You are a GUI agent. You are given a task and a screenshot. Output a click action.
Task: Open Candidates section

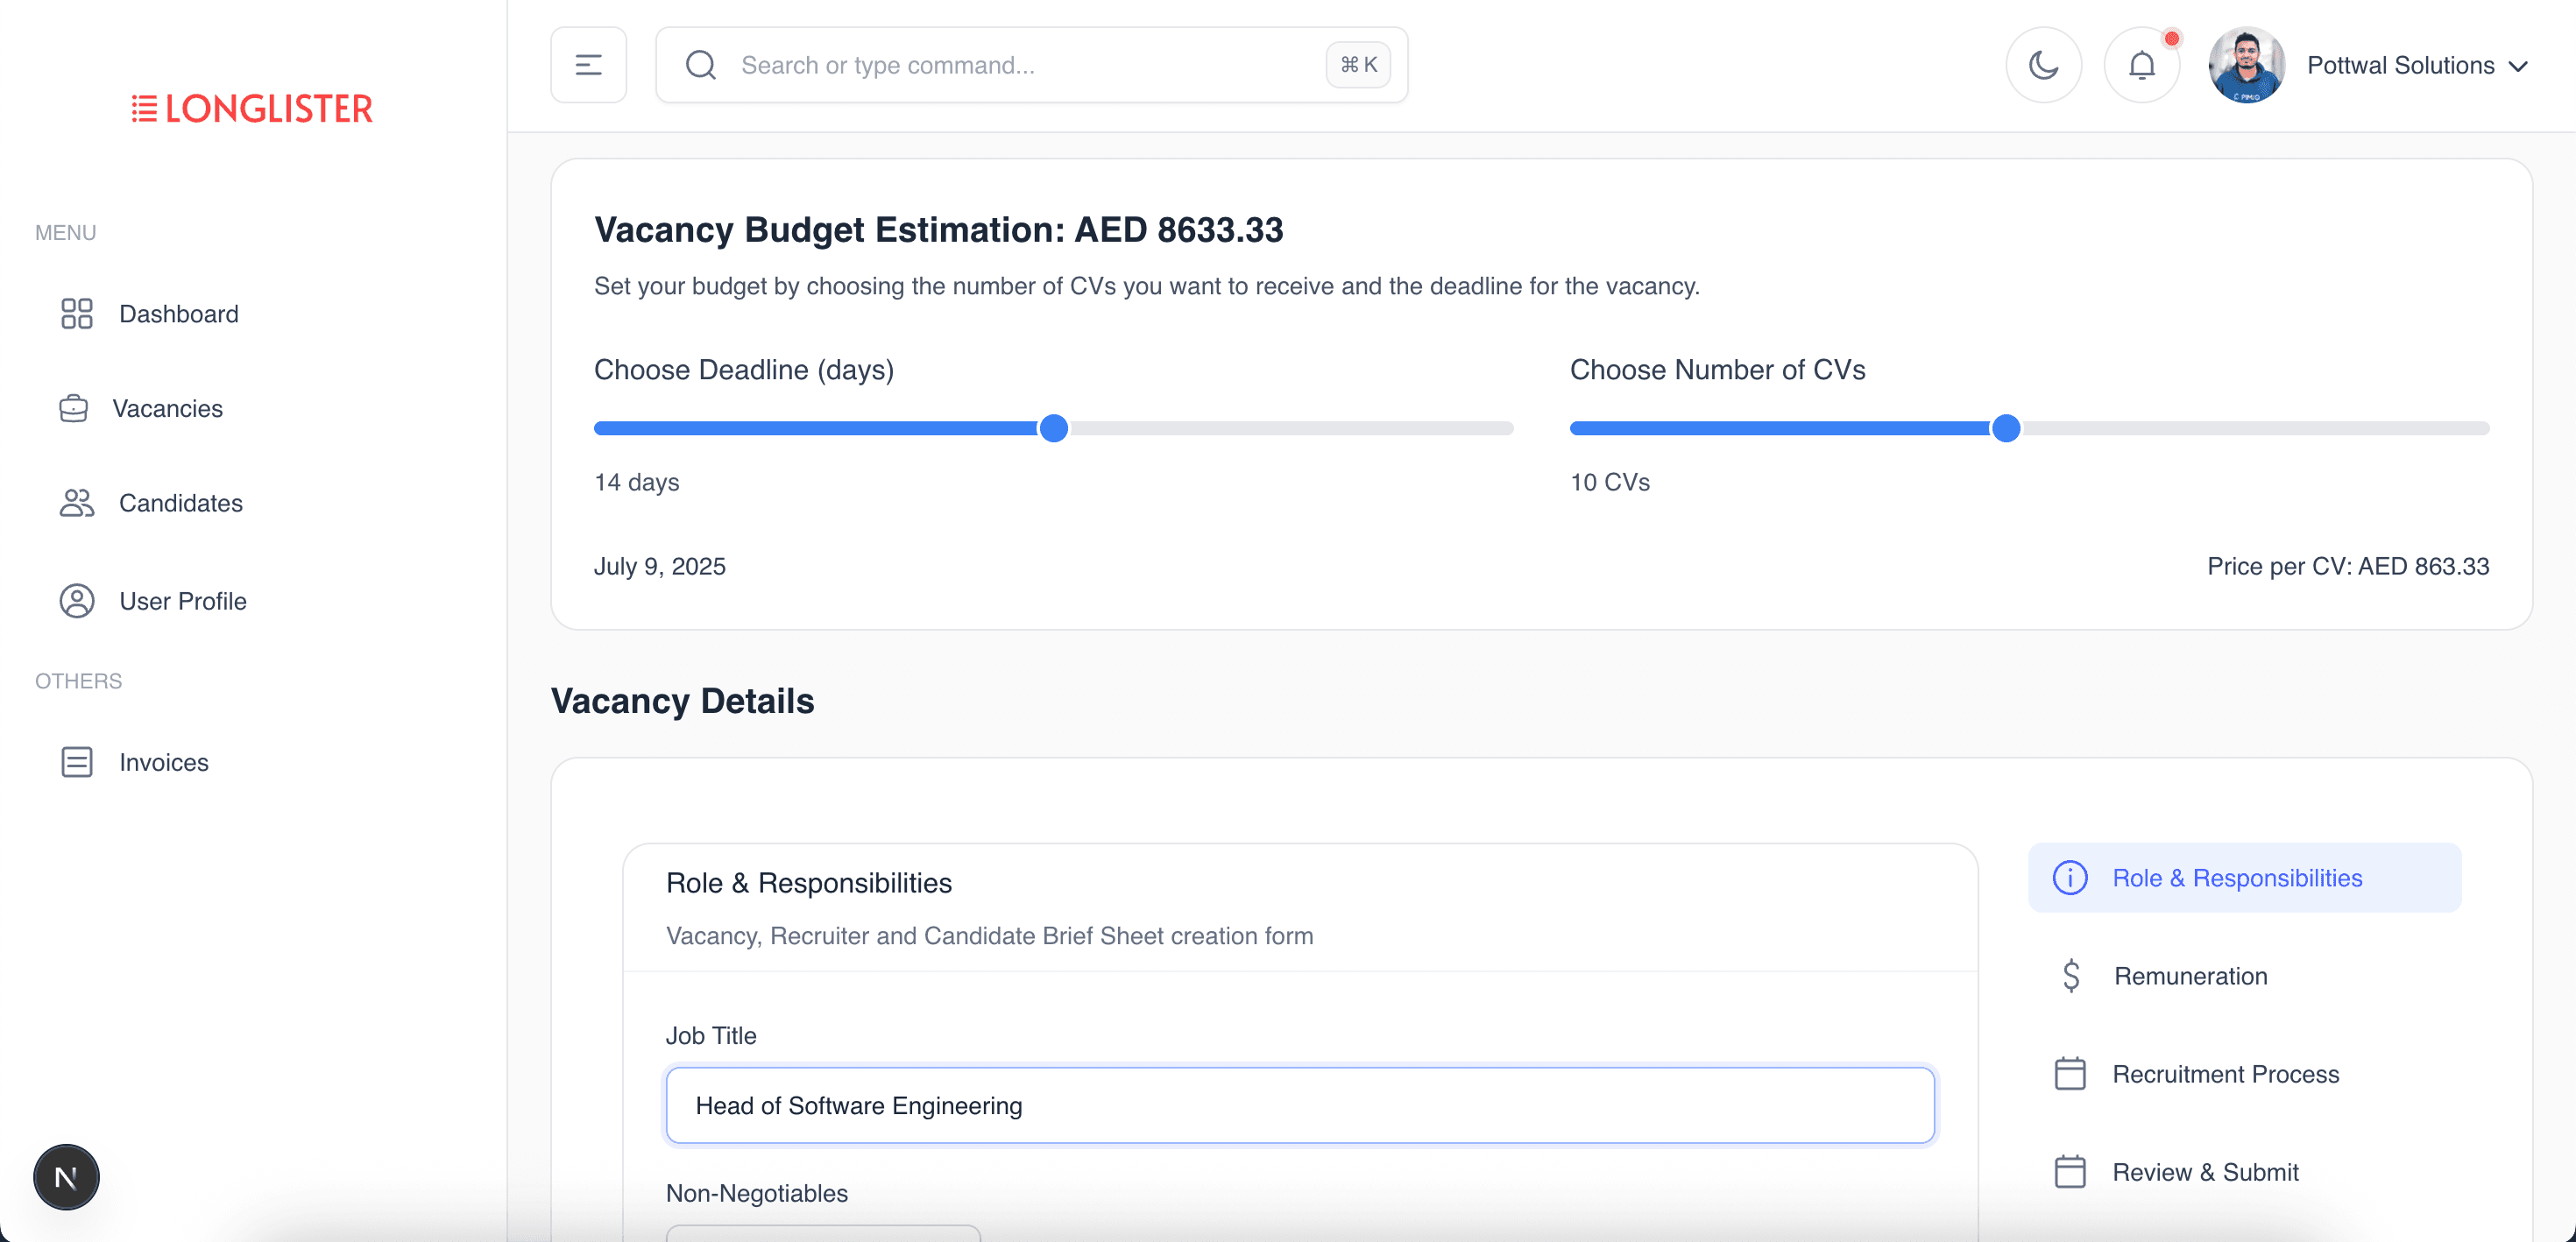pyautogui.click(x=180, y=503)
